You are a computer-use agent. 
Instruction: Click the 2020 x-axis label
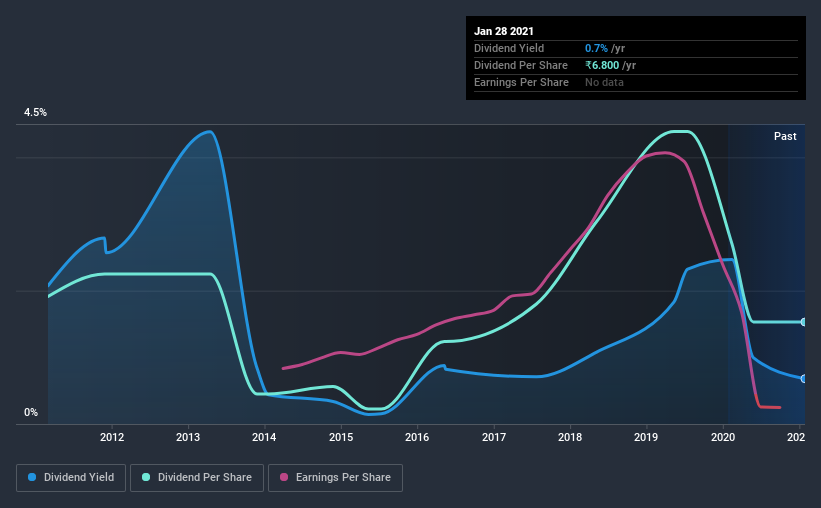pos(723,437)
